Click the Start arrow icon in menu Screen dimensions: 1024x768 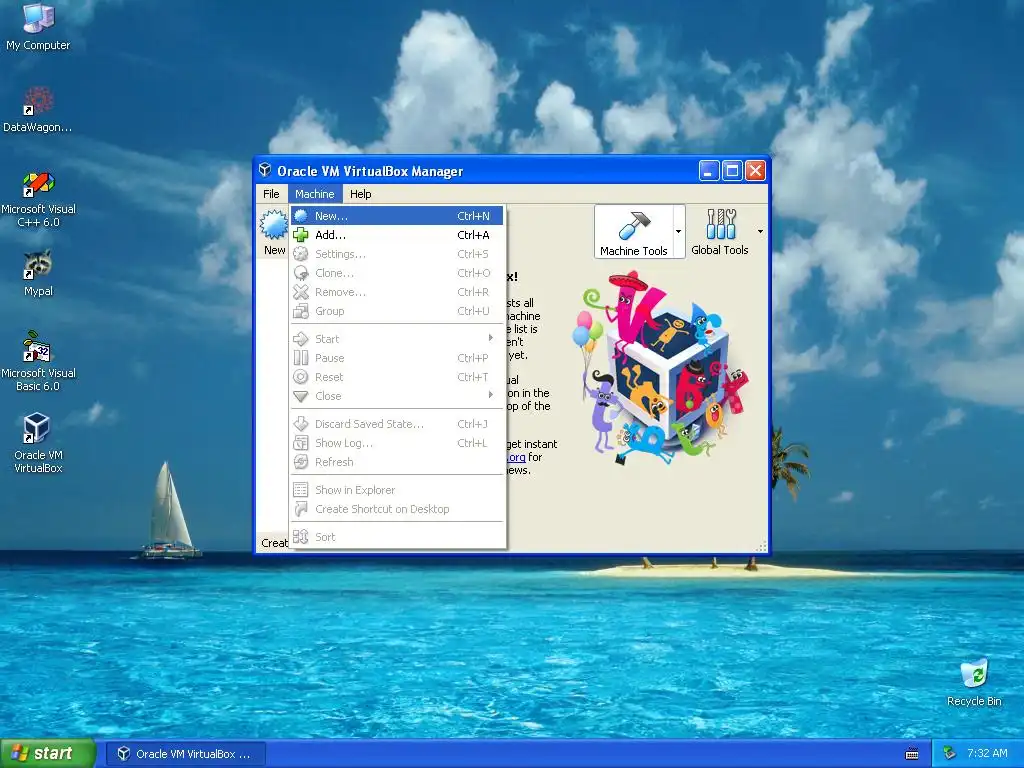pyautogui.click(x=300, y=339)
